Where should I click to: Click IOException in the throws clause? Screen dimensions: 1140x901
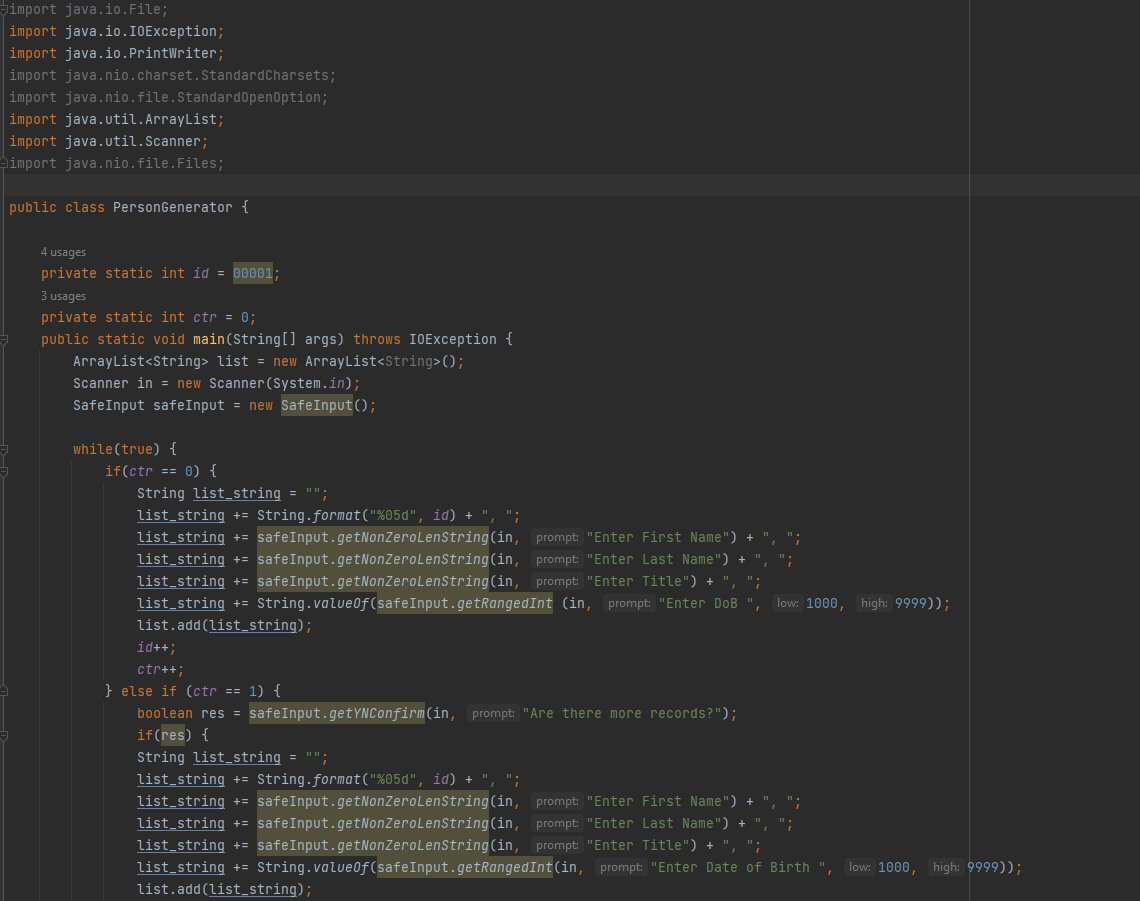452,340
